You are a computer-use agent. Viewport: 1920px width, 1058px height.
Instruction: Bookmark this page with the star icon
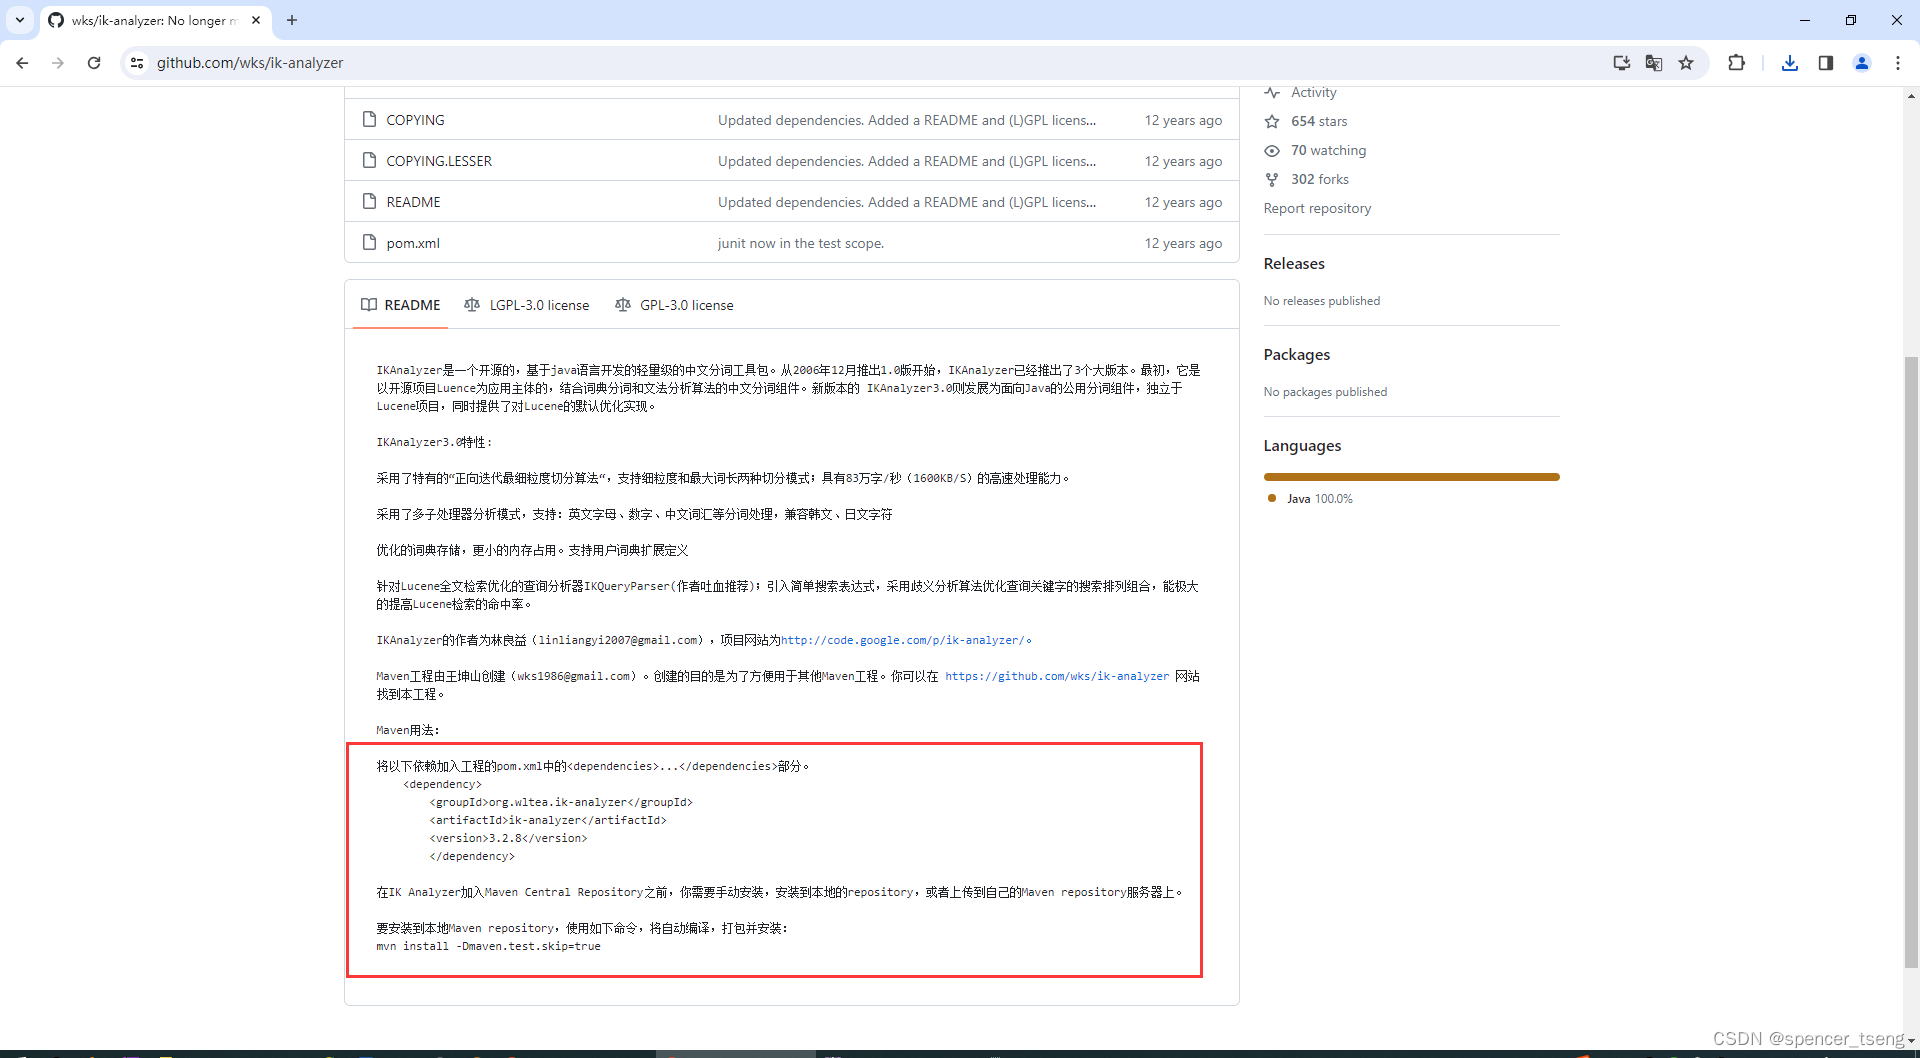(1686, 63)
